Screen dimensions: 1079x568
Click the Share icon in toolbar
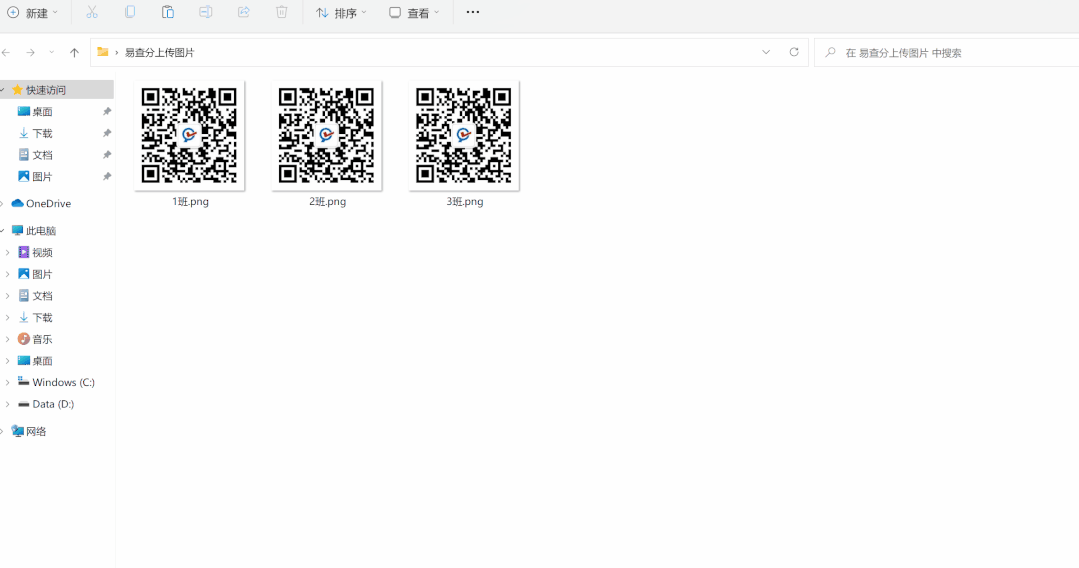click(244, 12)
